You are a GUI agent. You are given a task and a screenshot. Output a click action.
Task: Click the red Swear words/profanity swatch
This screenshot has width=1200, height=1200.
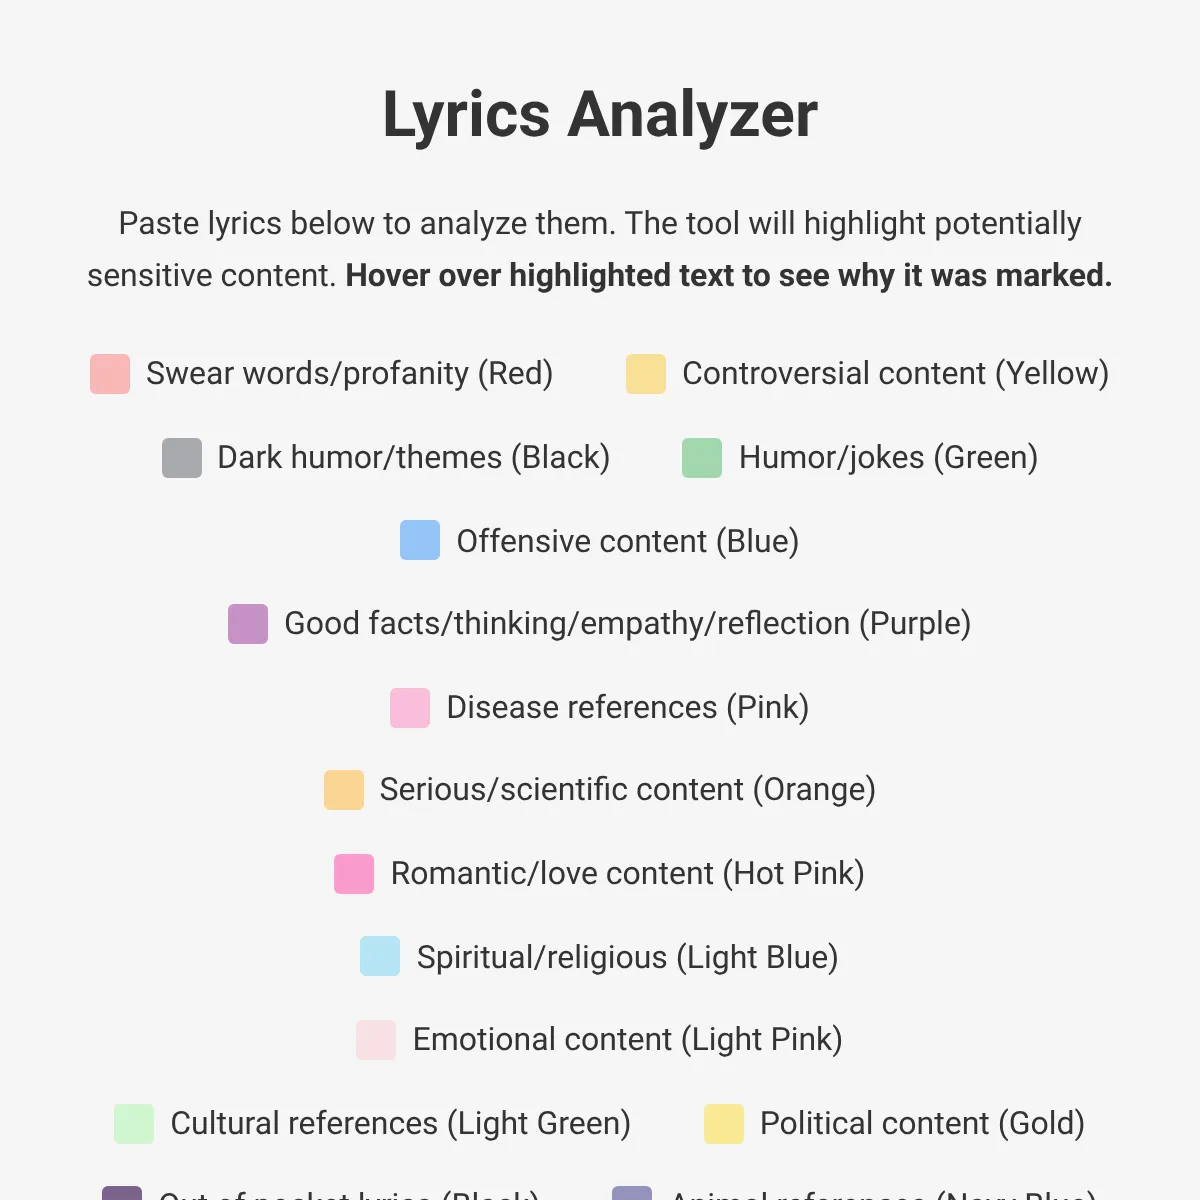pos(110,374)
